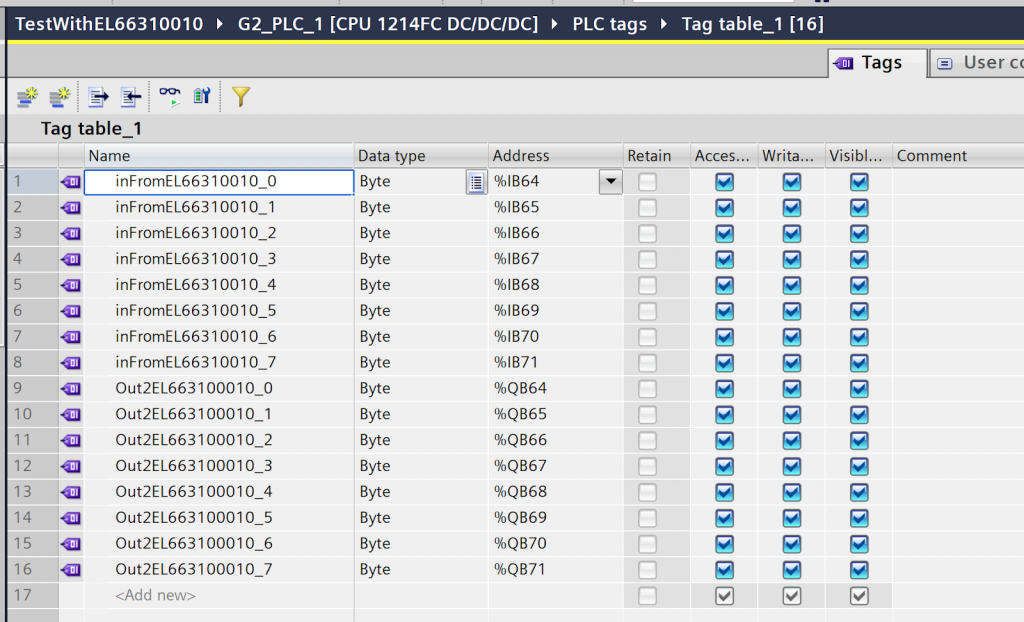Screen dimensions: 1024x622
Task: Click the Export tags icon
Action: pyautogui.click(x=98, y=96)
